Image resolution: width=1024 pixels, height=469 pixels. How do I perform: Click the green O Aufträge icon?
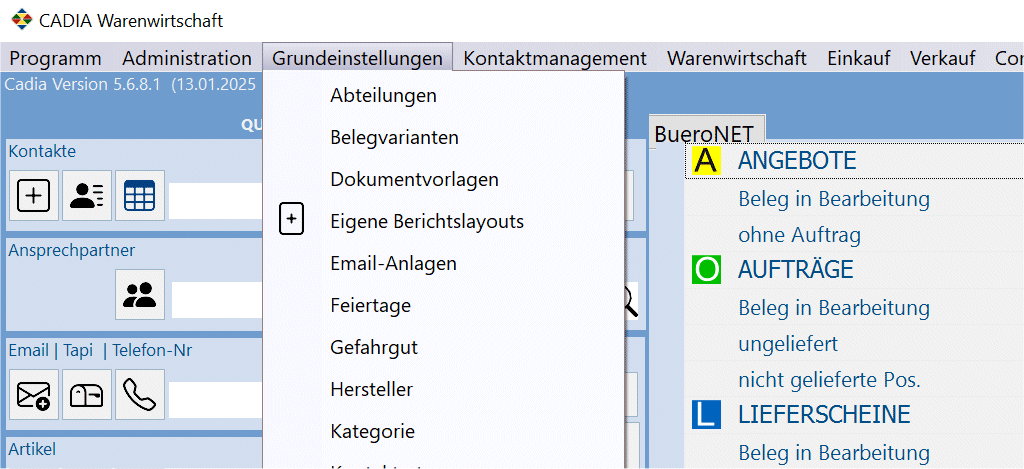(707, 270)
